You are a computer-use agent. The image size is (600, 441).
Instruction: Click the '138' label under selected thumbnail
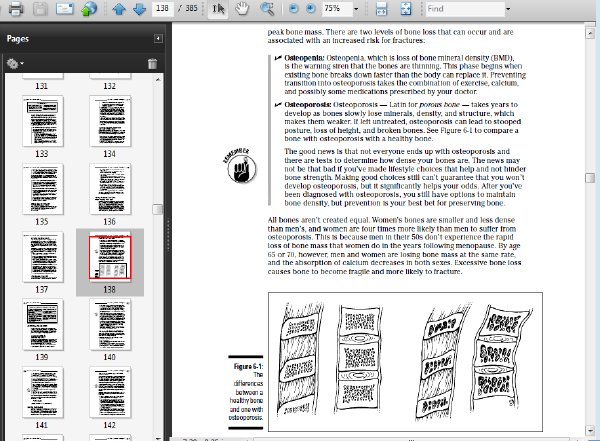[x=109, y=289]
